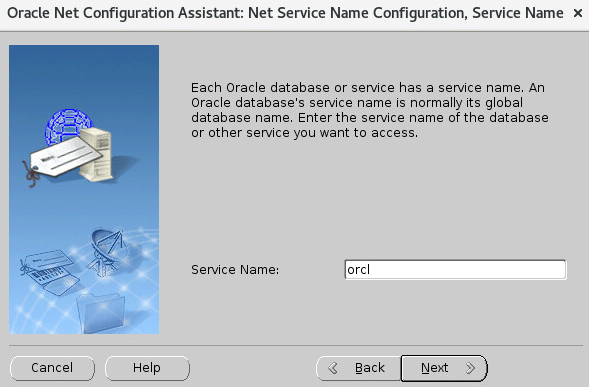
Task: Open the Help button
Action: click(x=147, y=368)
